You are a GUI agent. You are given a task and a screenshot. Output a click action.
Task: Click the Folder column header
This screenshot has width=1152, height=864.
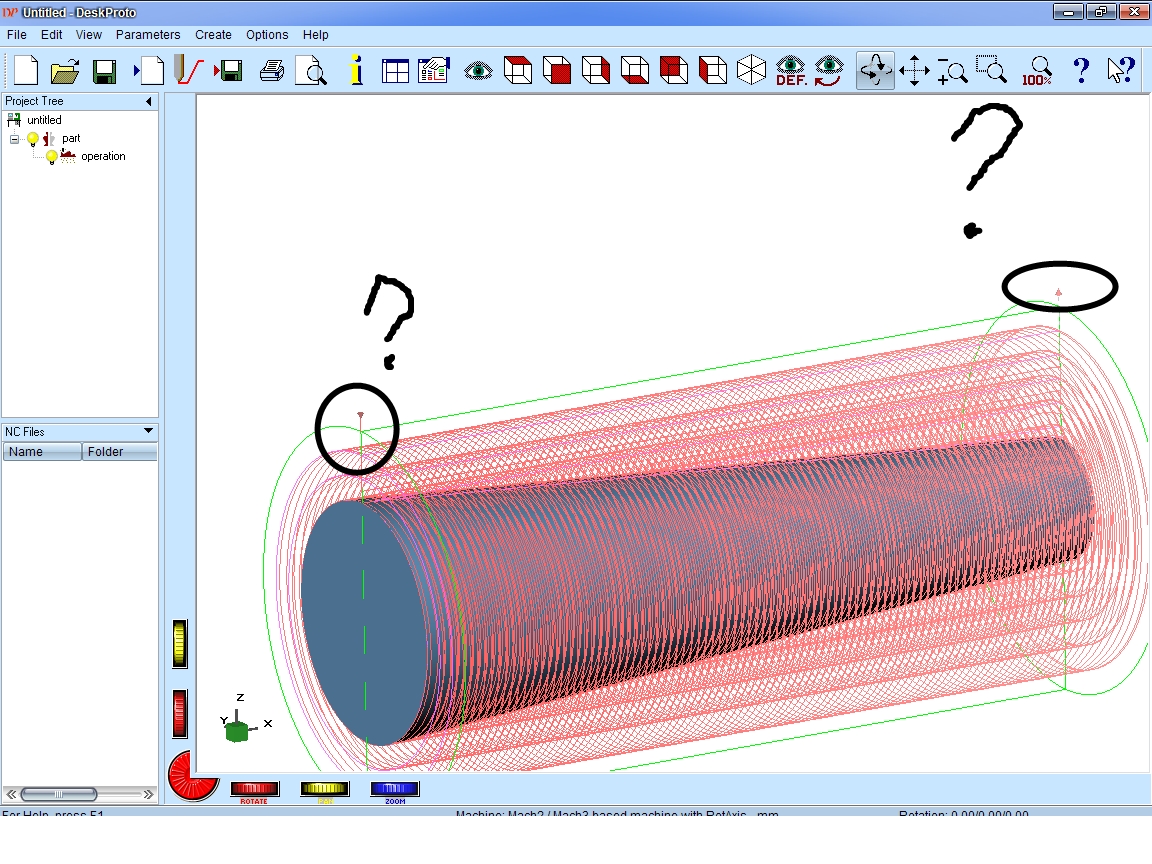119,452
